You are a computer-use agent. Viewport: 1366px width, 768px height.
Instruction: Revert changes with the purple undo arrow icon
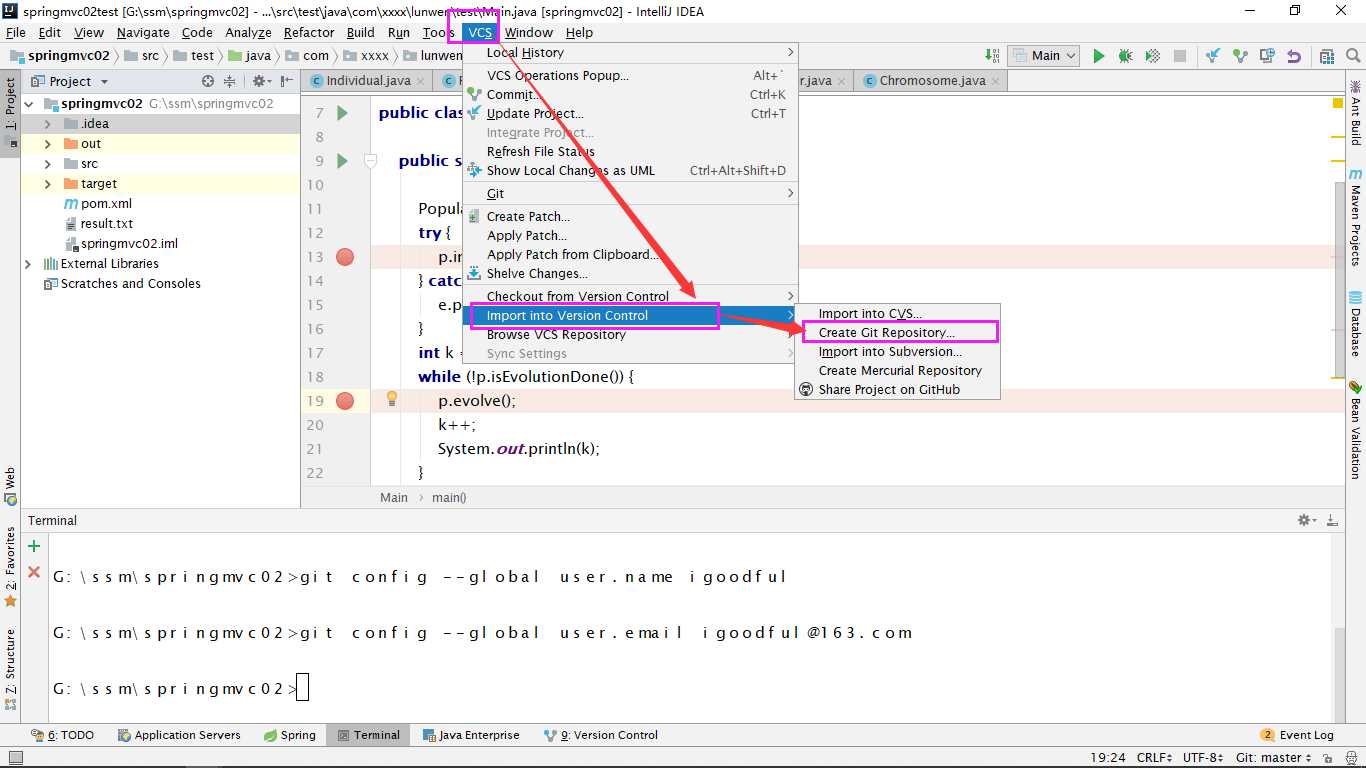click(1294, 56)
